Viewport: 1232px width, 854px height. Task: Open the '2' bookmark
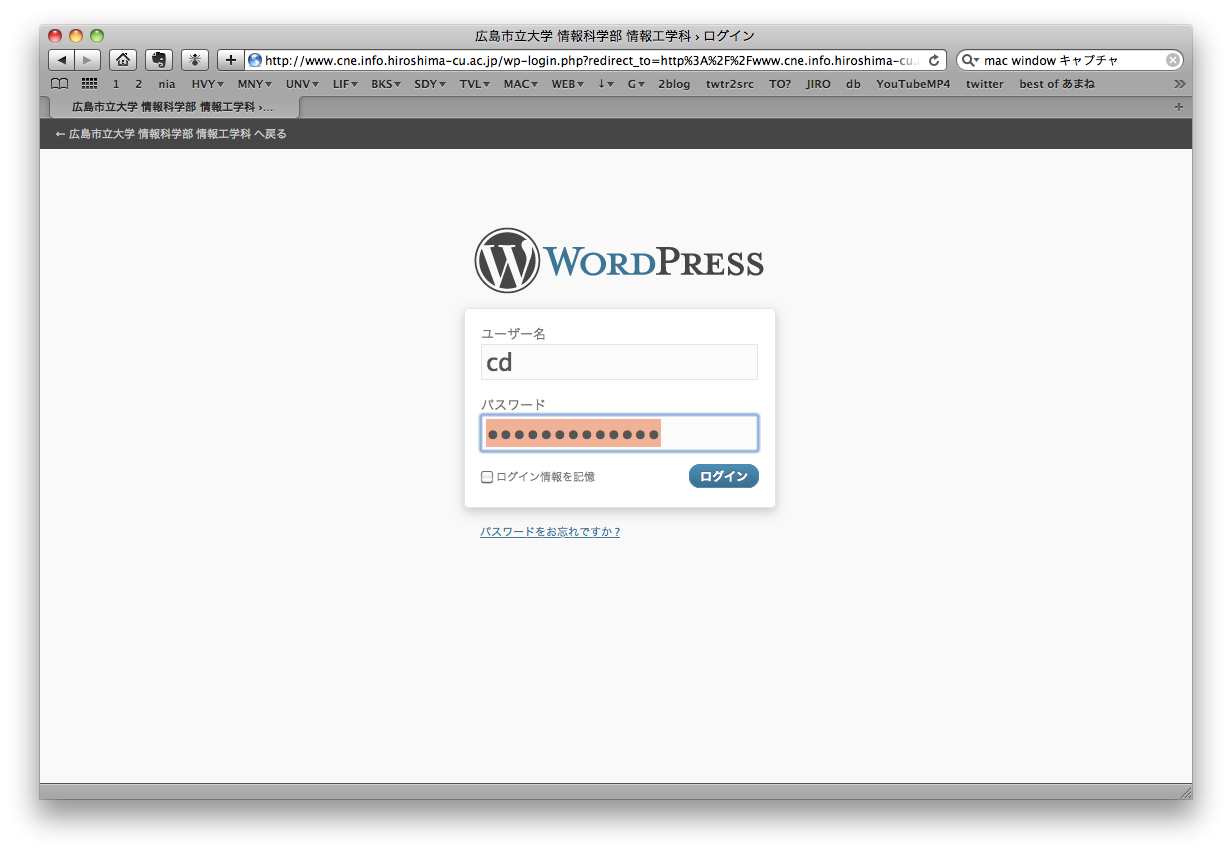click(x=138, y=84)
